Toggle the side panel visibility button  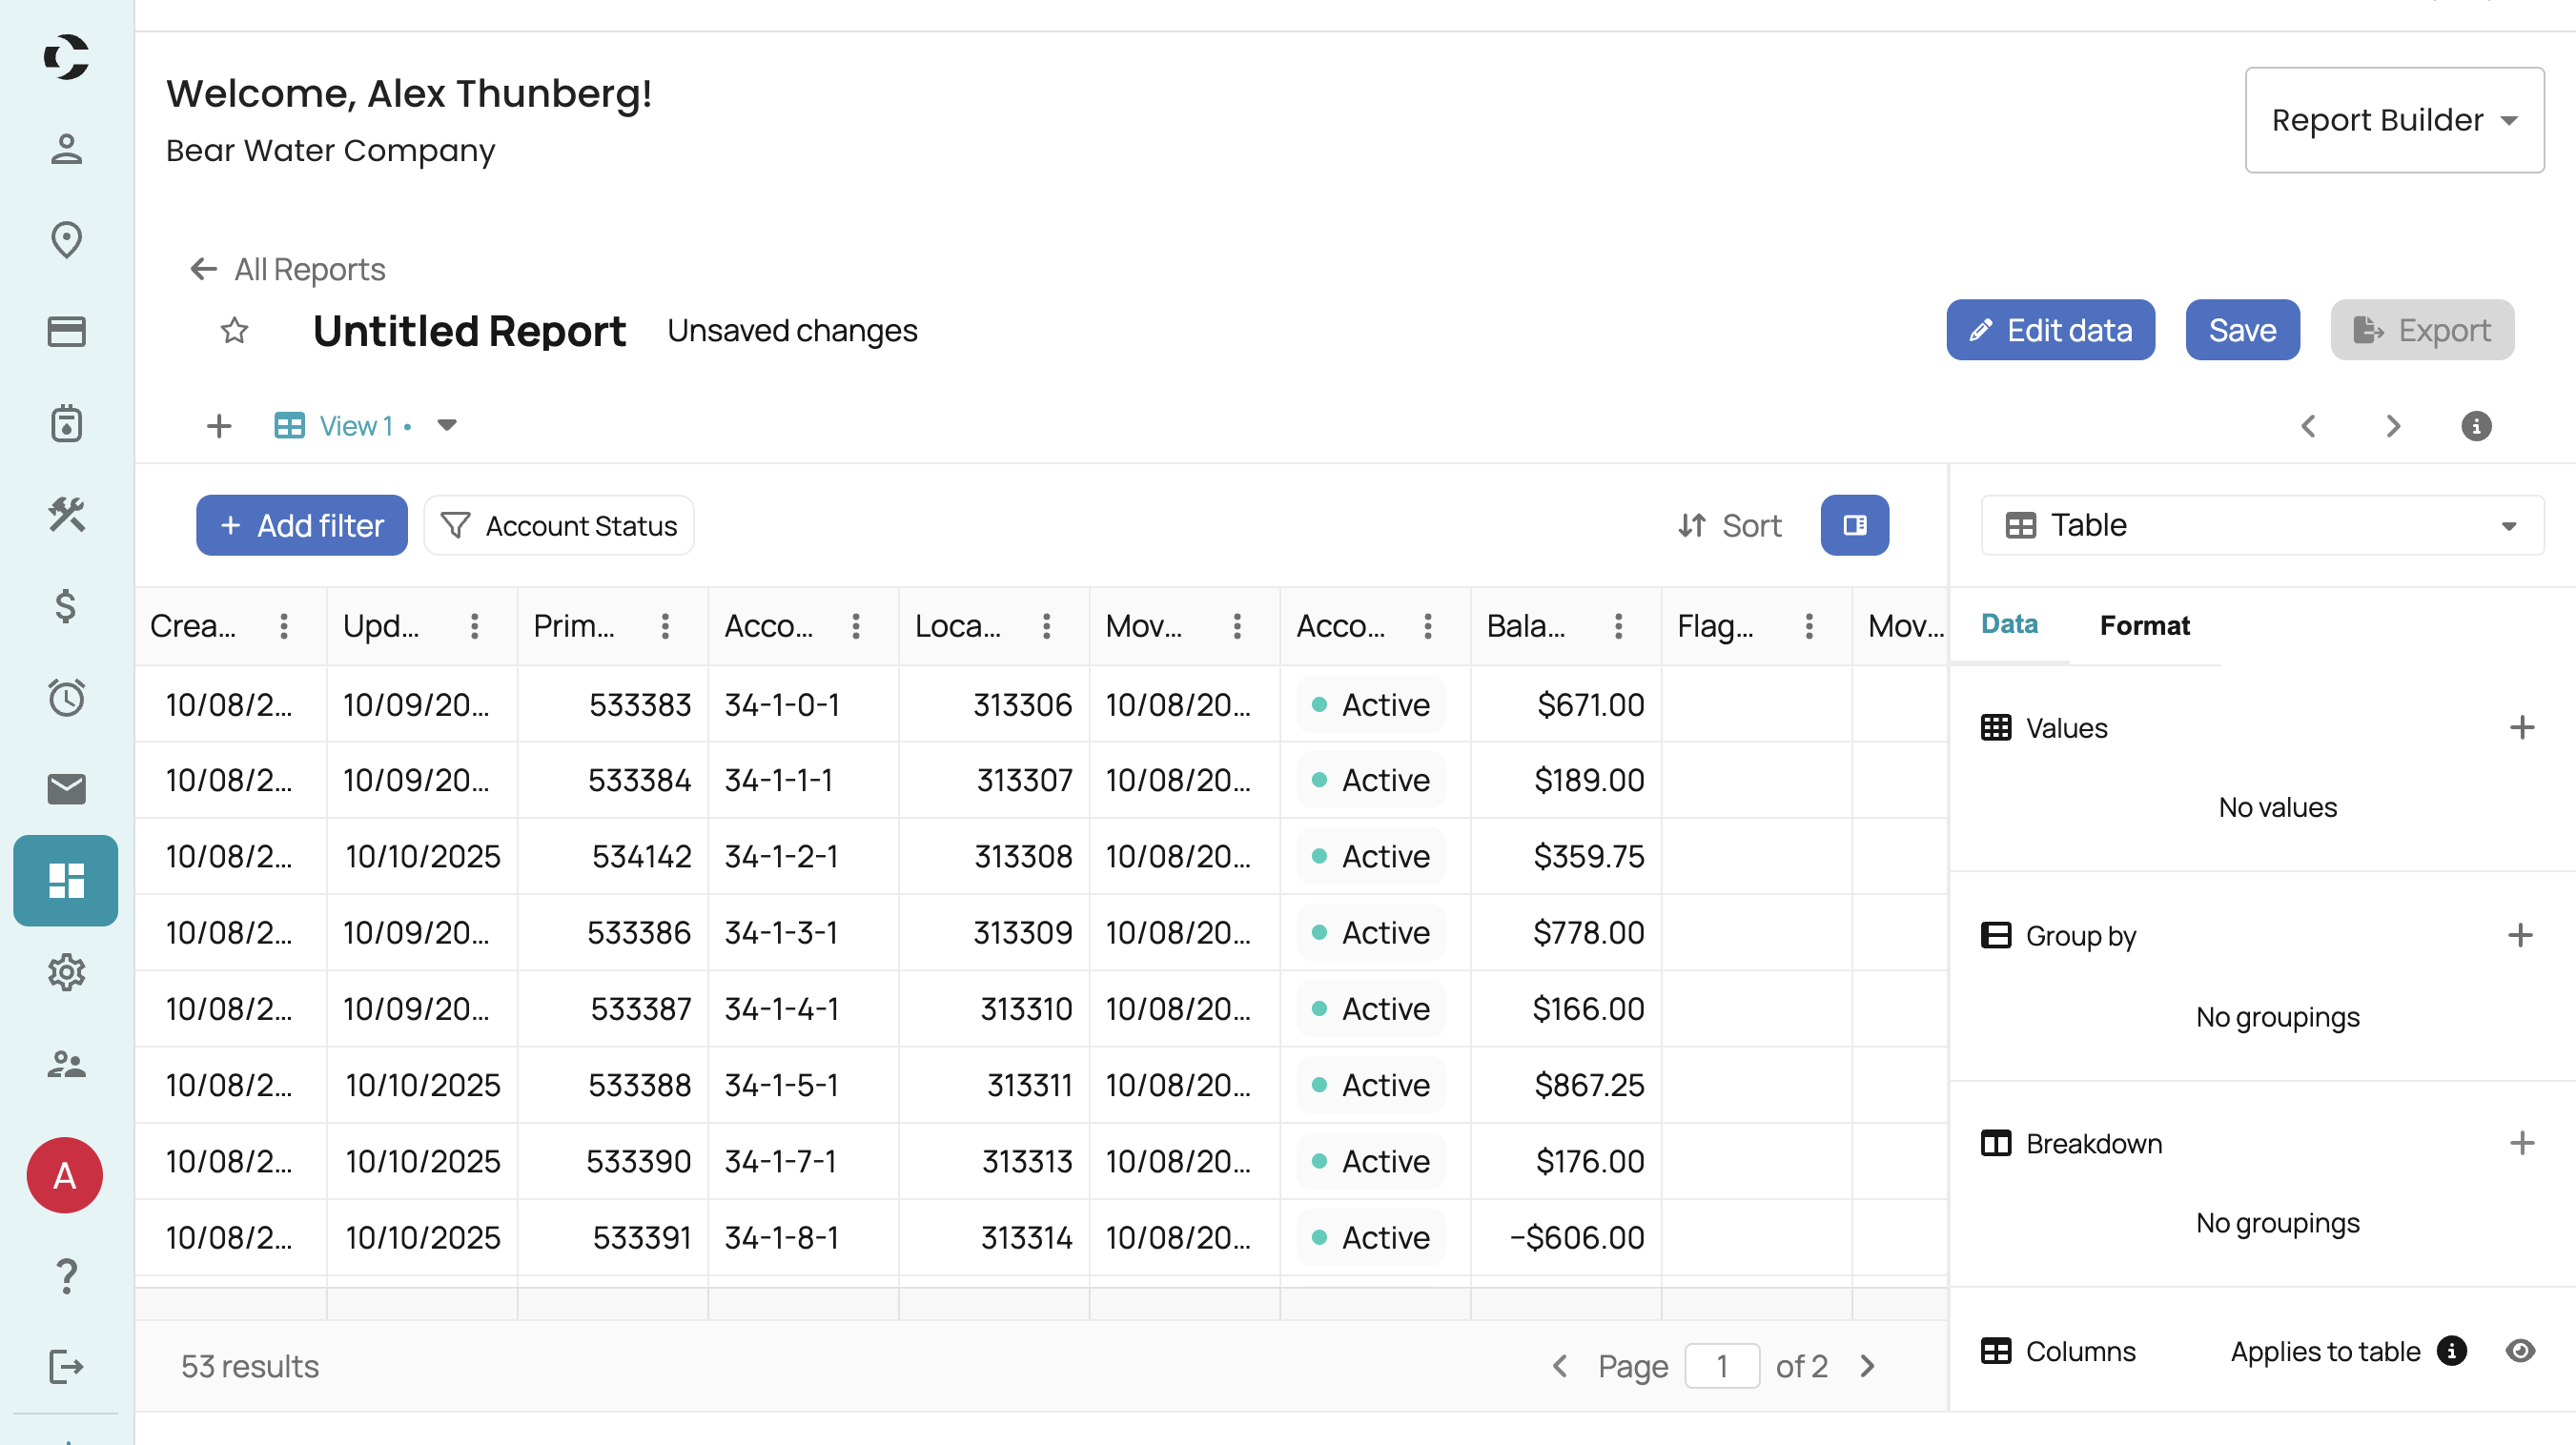click(1854, 525)
